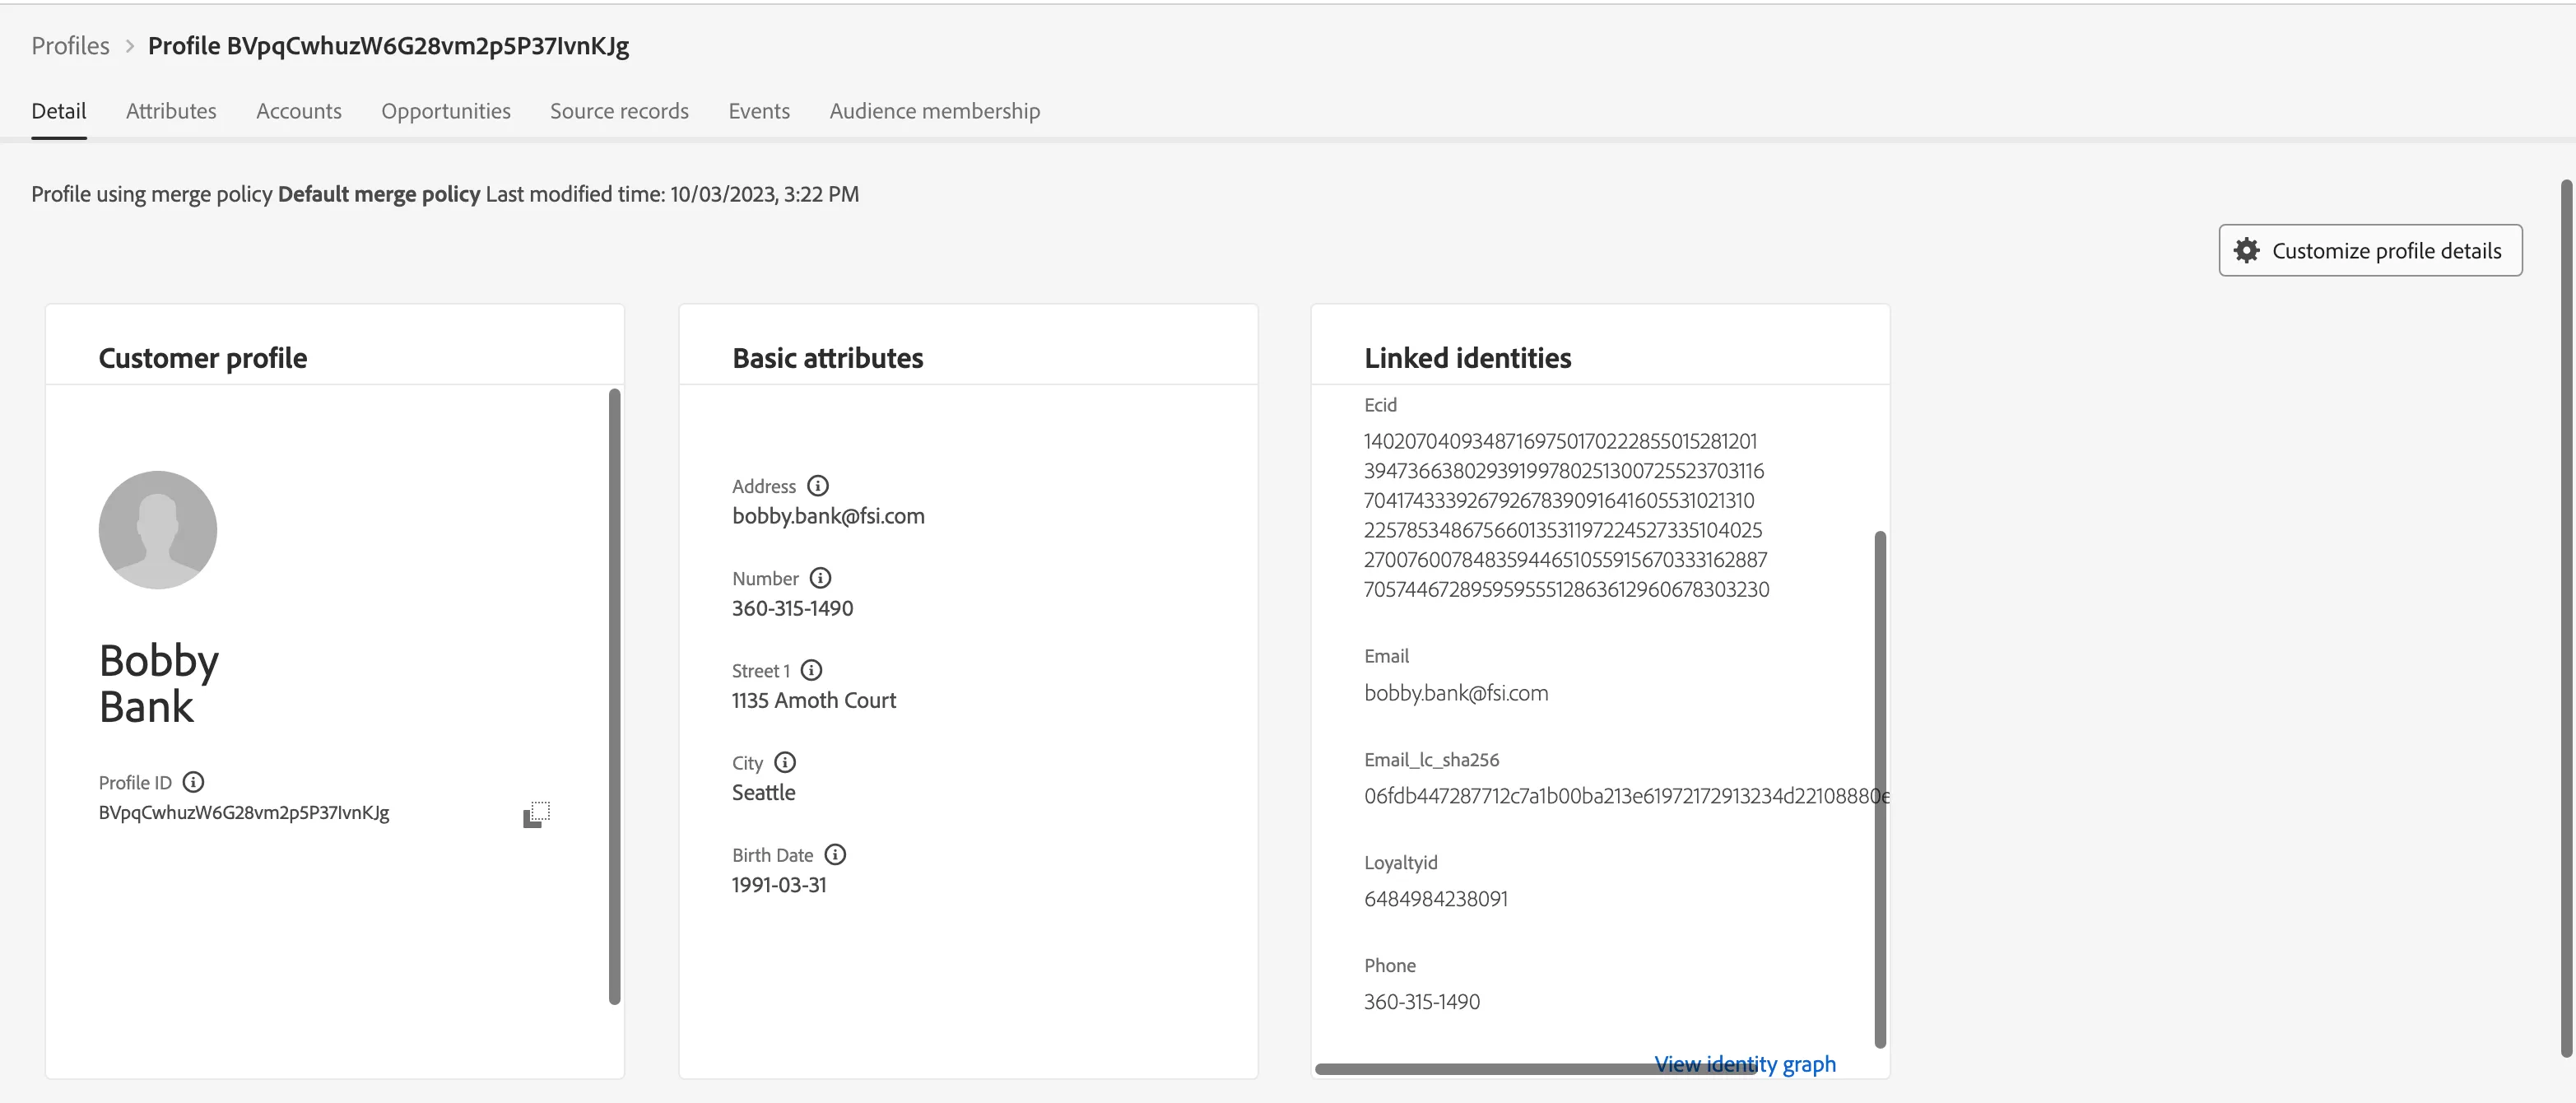Open the Audience membership tab
This screenshot has height=1103, width=2576.
[x=935, y=111]
